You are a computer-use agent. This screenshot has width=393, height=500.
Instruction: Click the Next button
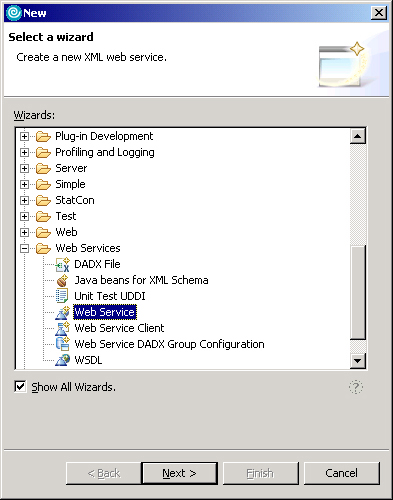tap(179, 473)
